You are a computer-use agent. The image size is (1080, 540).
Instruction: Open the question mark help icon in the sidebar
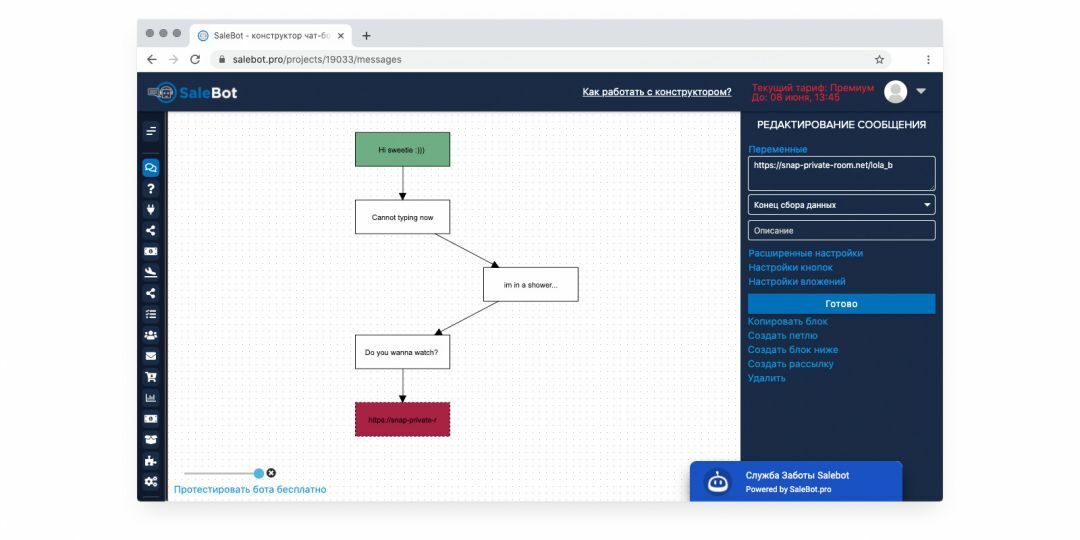[x=151, y=189]
